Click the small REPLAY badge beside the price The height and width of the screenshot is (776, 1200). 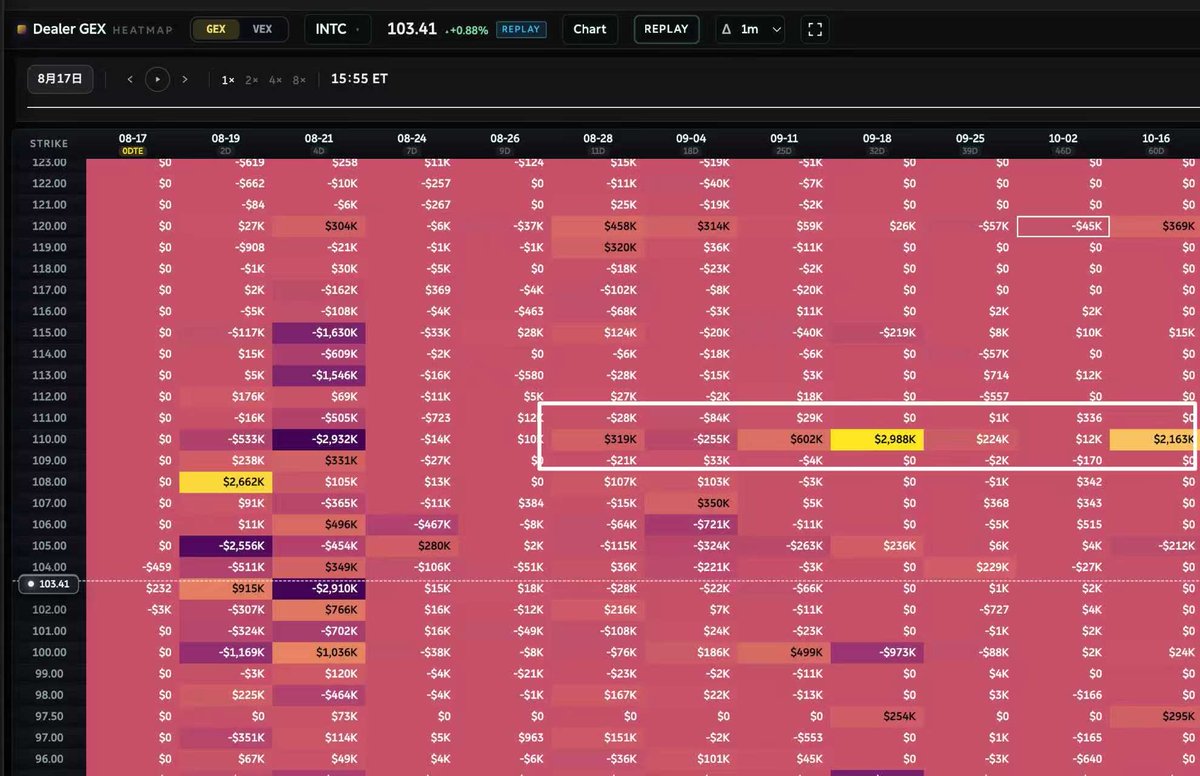point(520,29)
